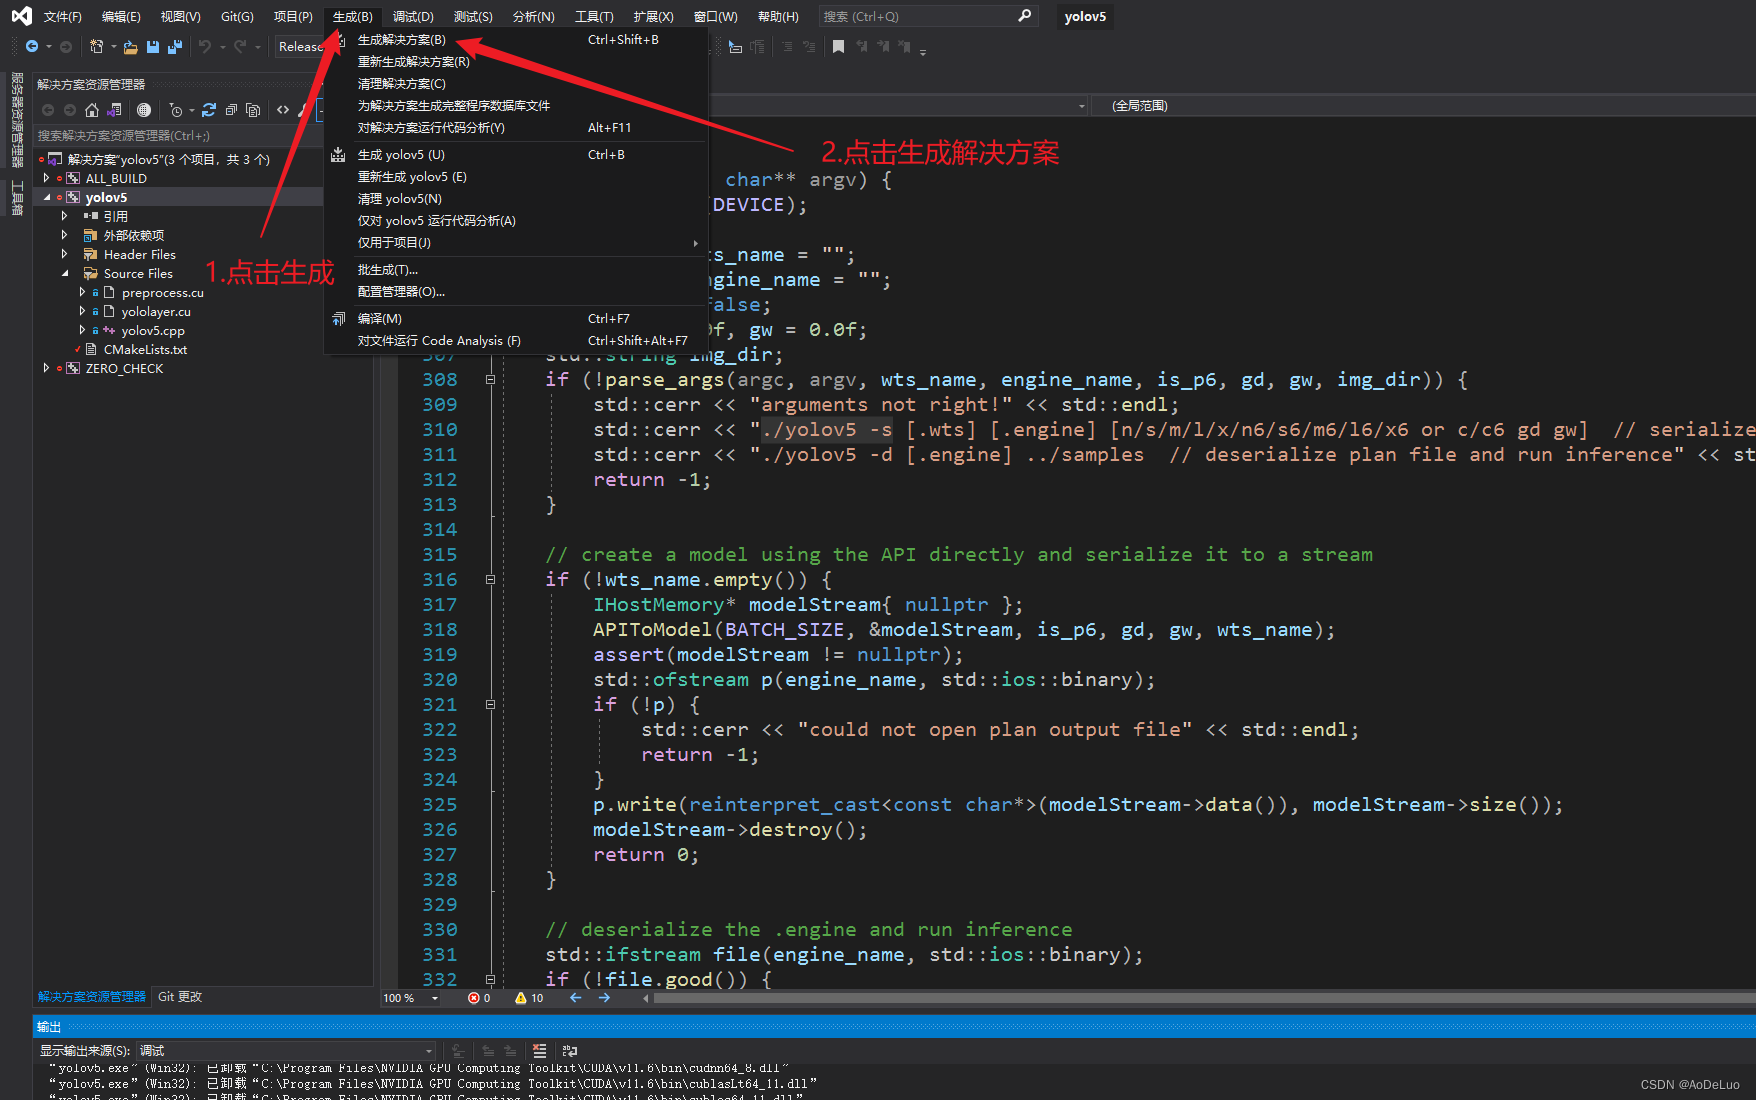Click the save file icon

point(153,47)
